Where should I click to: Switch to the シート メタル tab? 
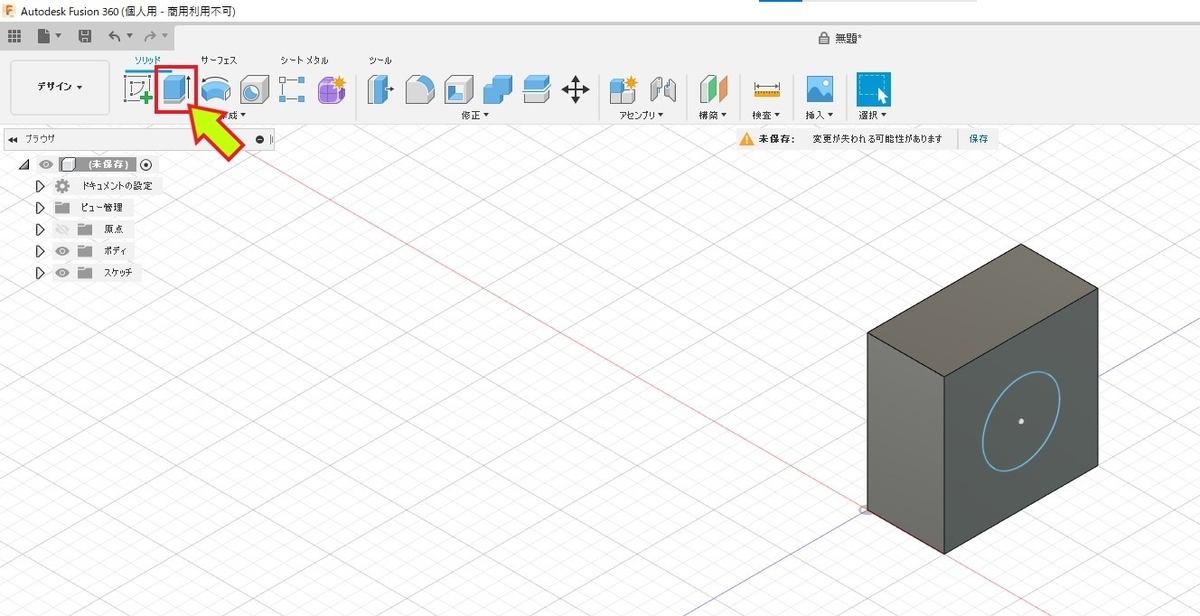pos(304,61)
